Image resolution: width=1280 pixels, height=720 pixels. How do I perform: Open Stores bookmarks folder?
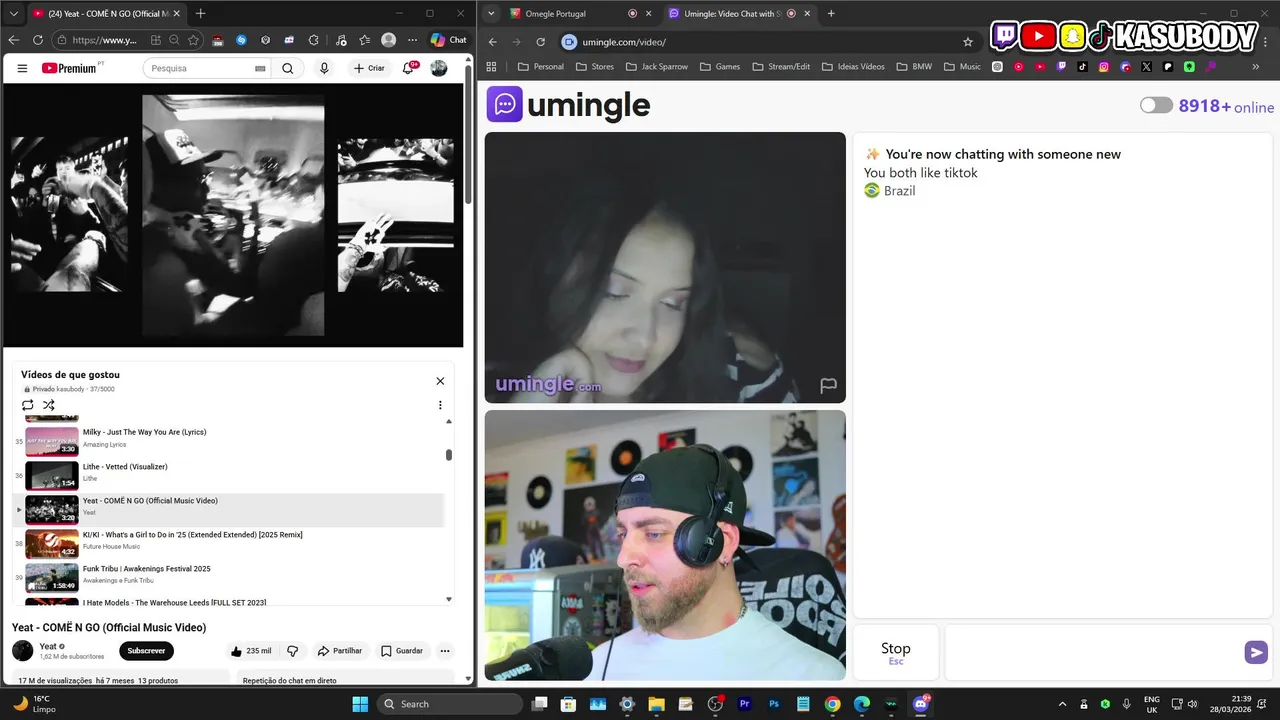click(x=595, y=67)
